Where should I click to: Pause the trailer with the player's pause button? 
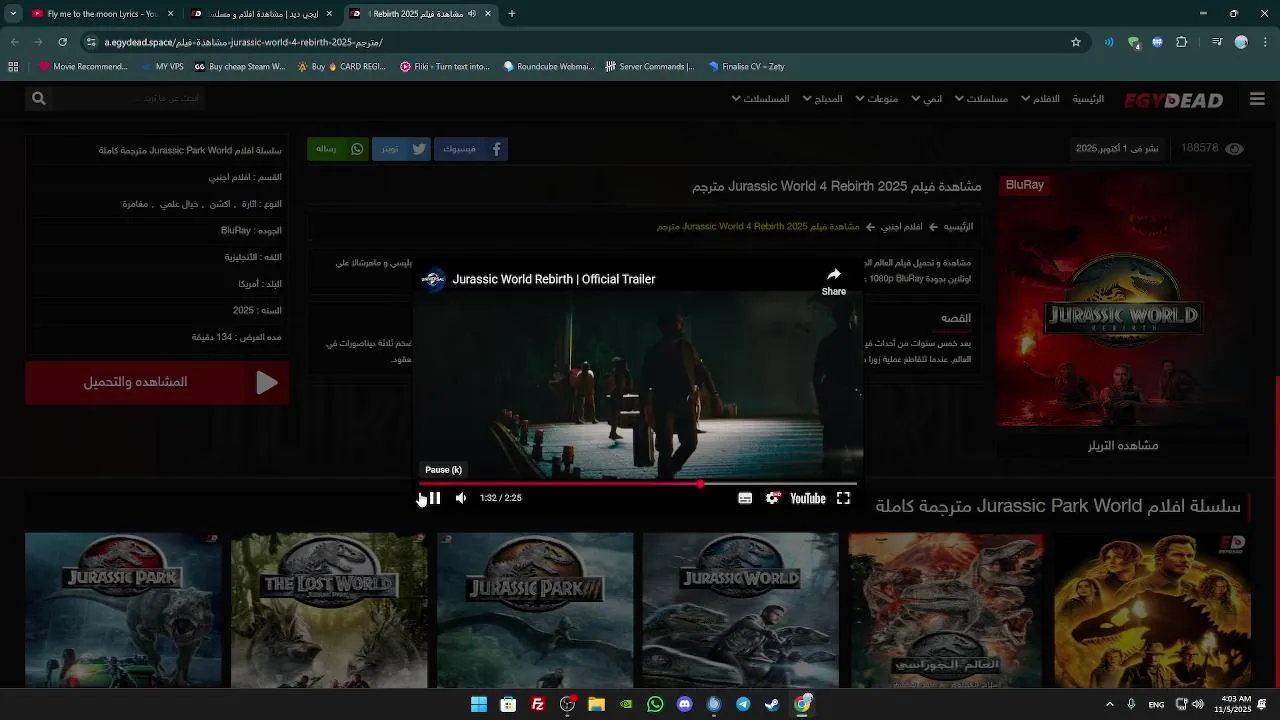[434, 498]
